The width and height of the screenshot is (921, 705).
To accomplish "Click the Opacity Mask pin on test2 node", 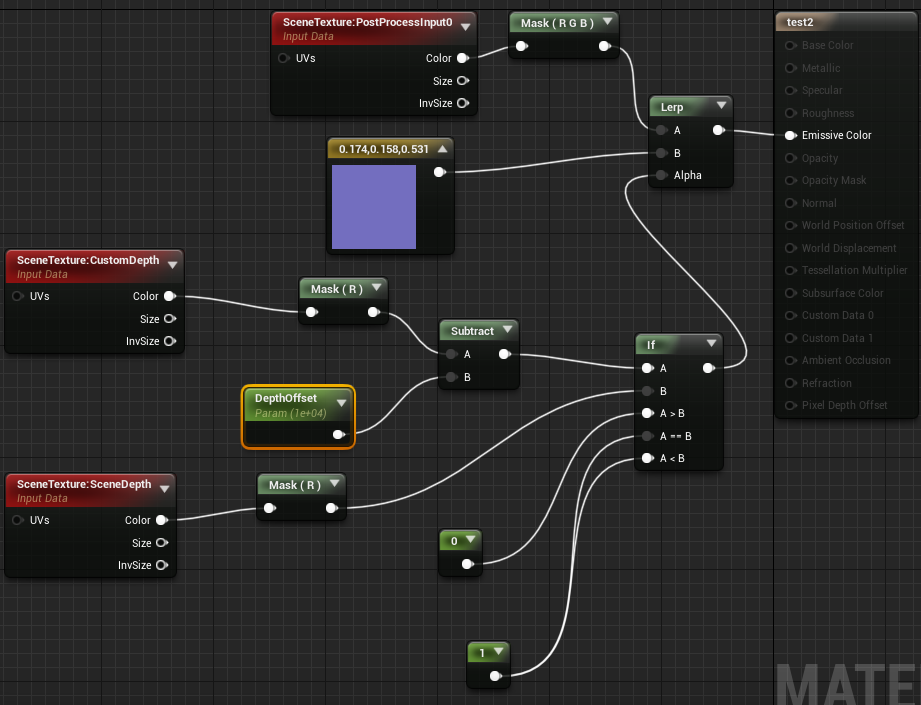I will coord(790,180).
